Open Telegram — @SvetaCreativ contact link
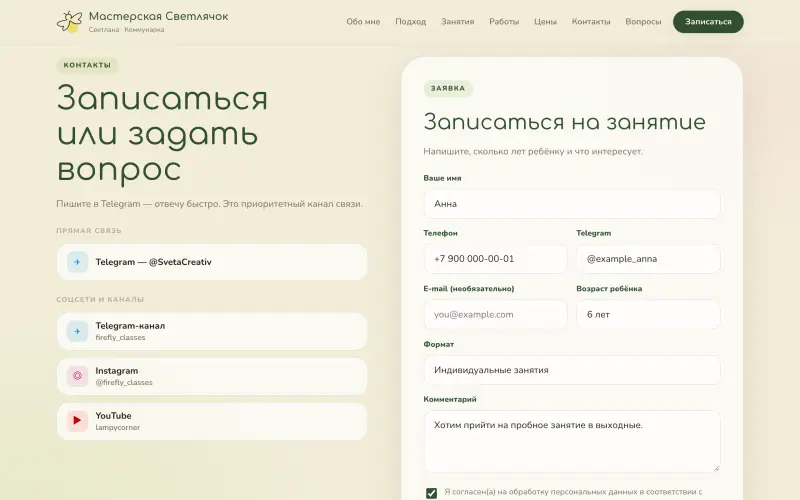The width and height of the screenshot is (800, 500). point(212,262)
